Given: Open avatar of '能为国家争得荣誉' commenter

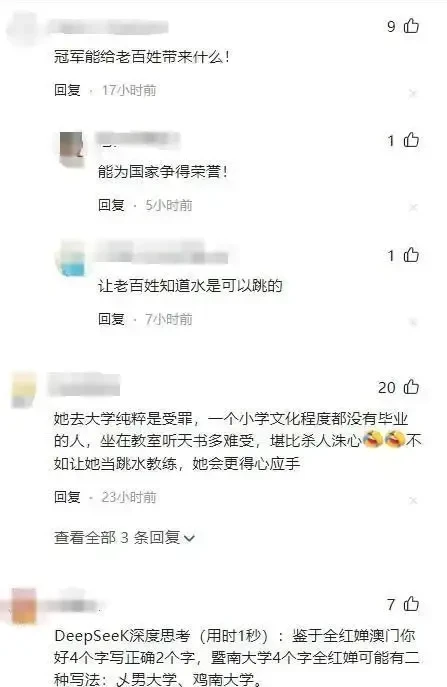Looking at the screenshot, I should point(71,149).
